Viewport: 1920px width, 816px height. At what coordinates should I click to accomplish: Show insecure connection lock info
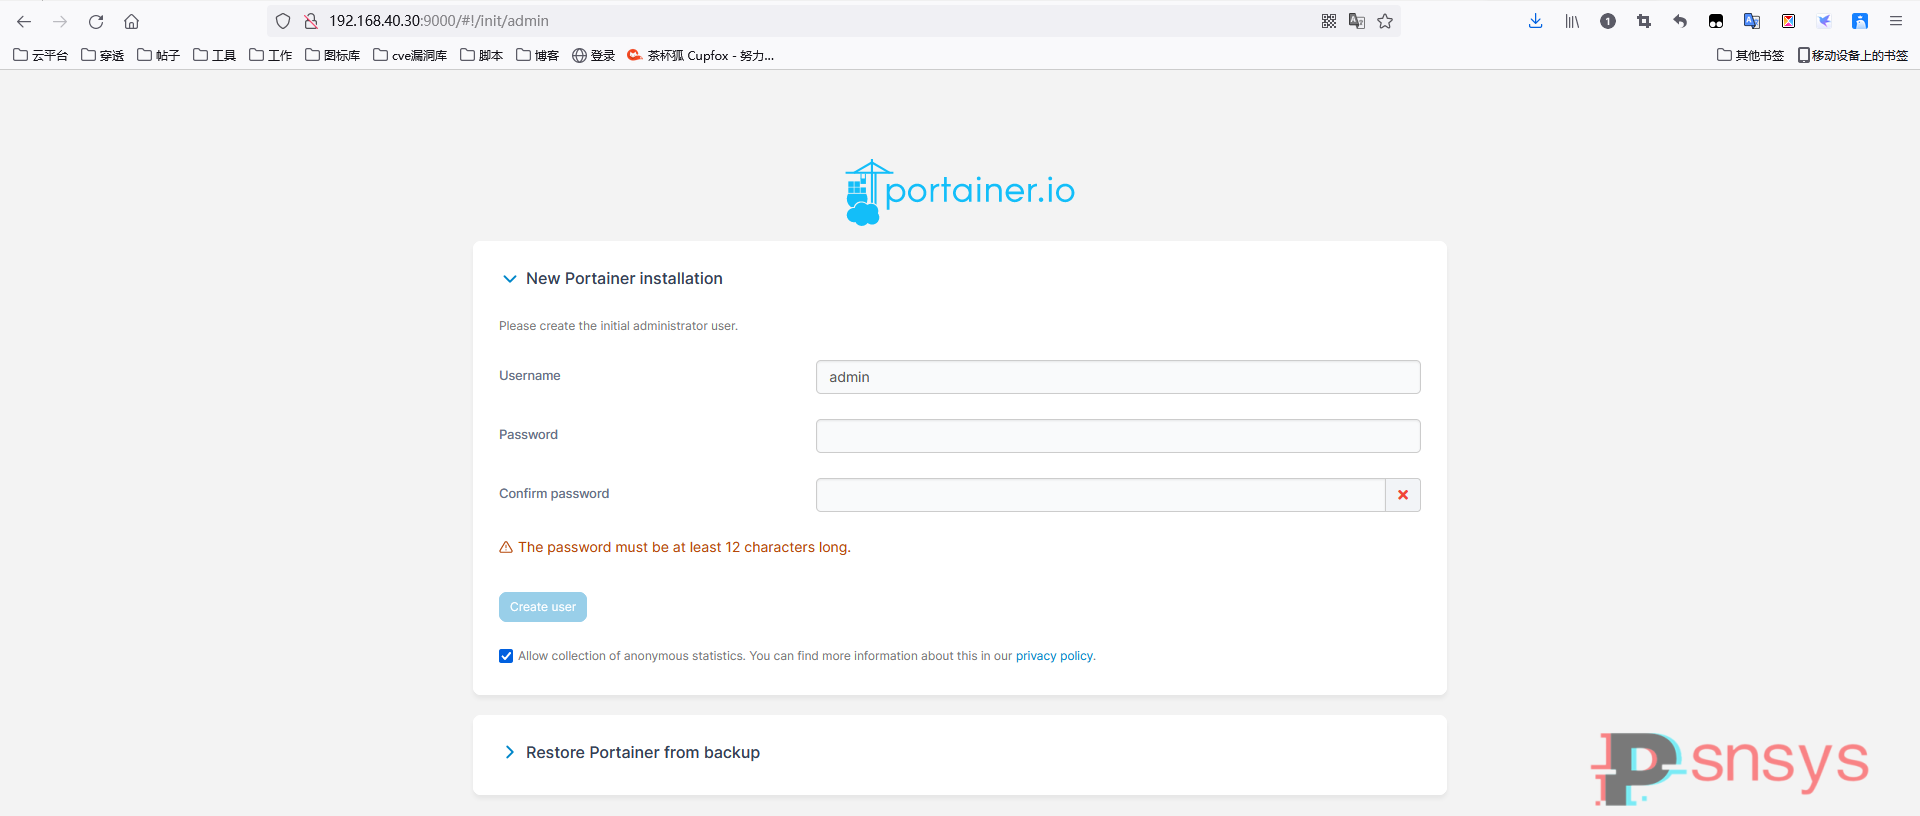(x=311, y=21)
